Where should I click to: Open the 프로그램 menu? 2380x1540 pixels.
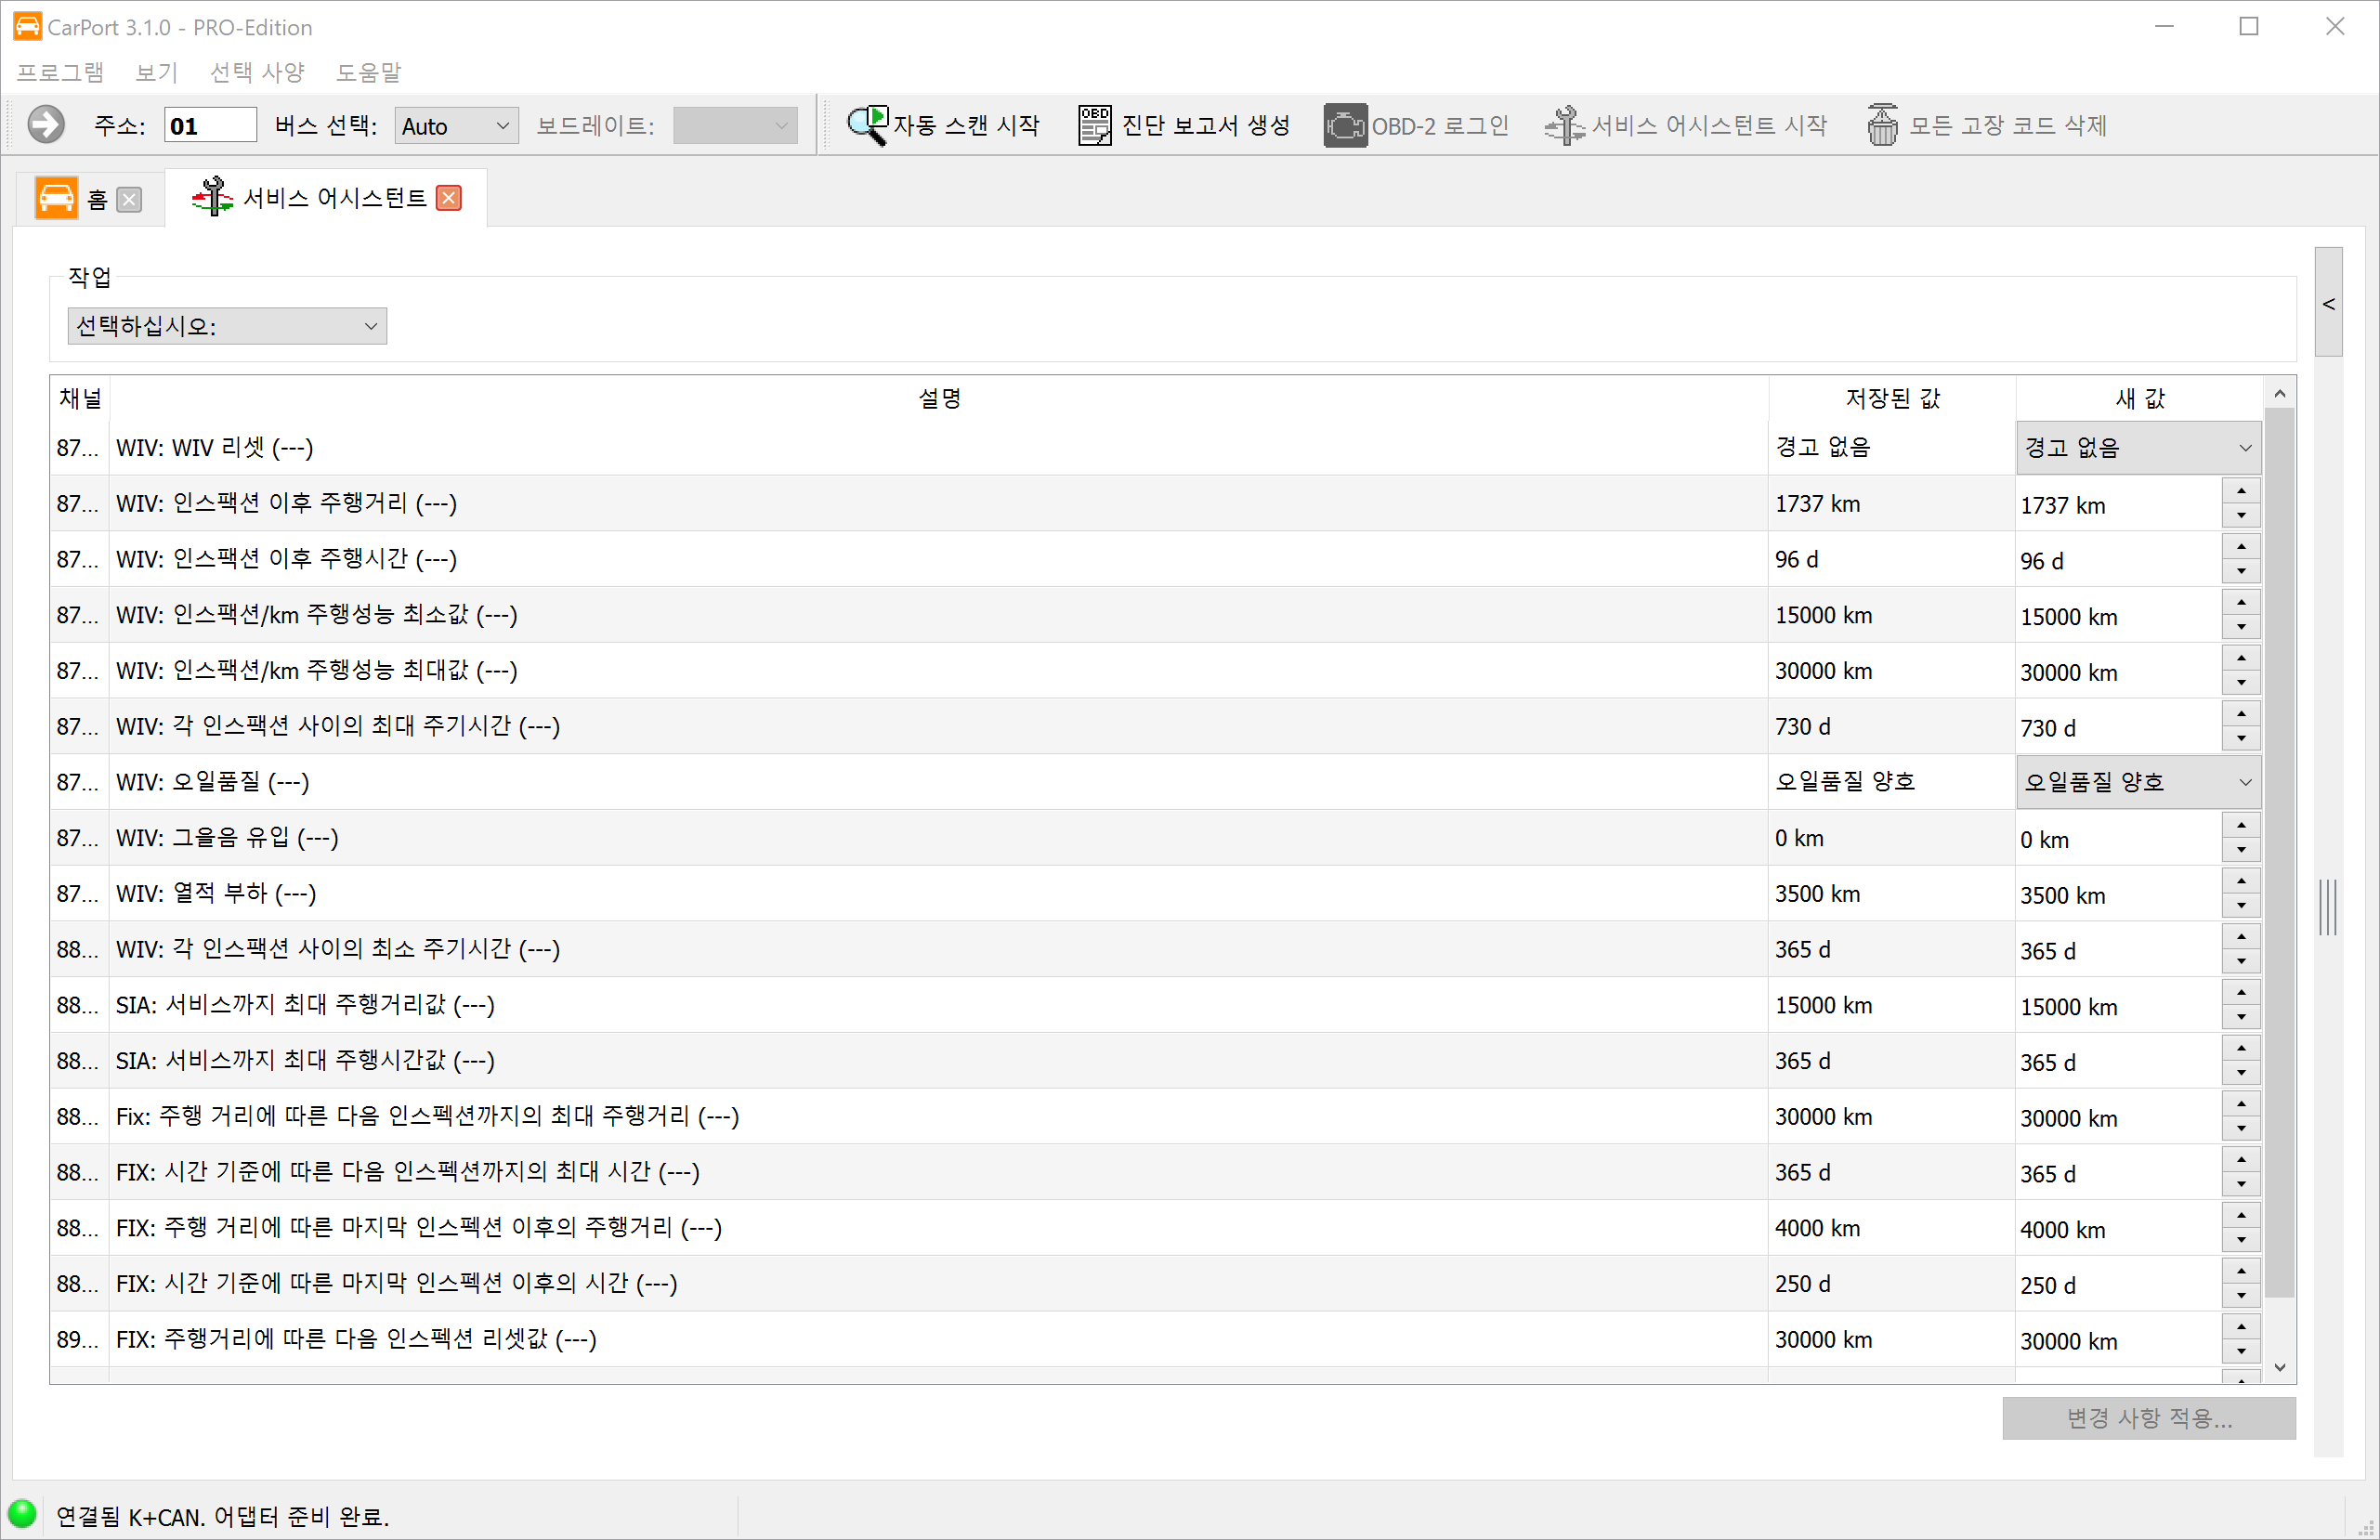pos(59,71)
